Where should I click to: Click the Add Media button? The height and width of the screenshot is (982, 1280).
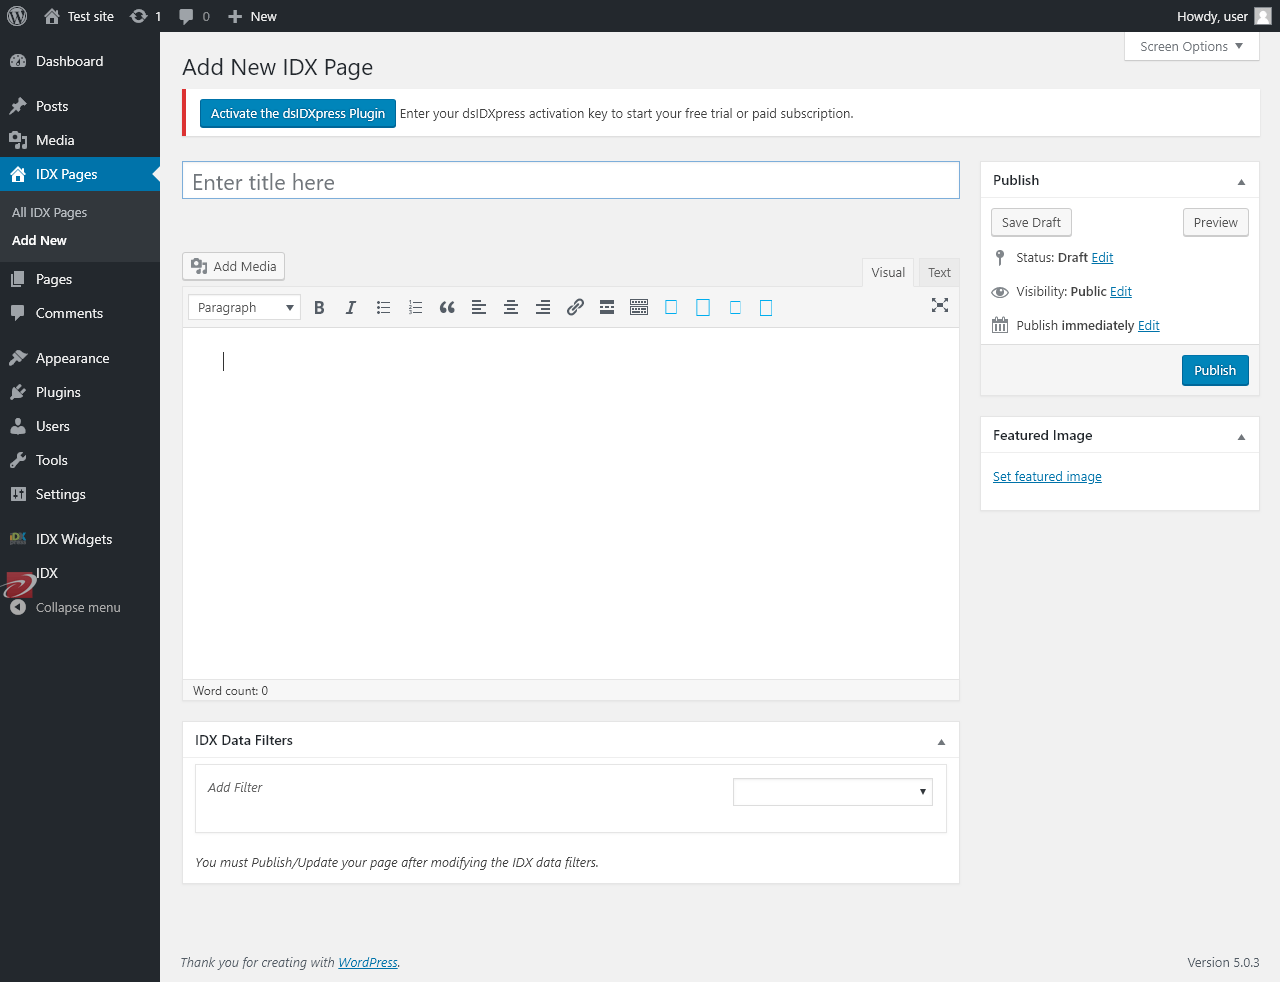(x=234, y=266)
